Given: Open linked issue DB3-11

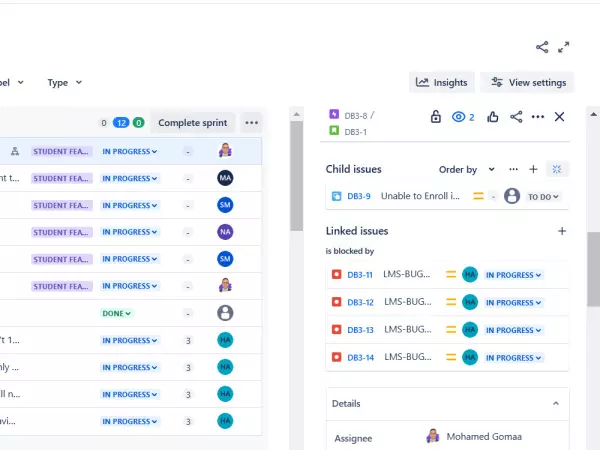Looking at the screenshot, I should (x=360, y=275).
